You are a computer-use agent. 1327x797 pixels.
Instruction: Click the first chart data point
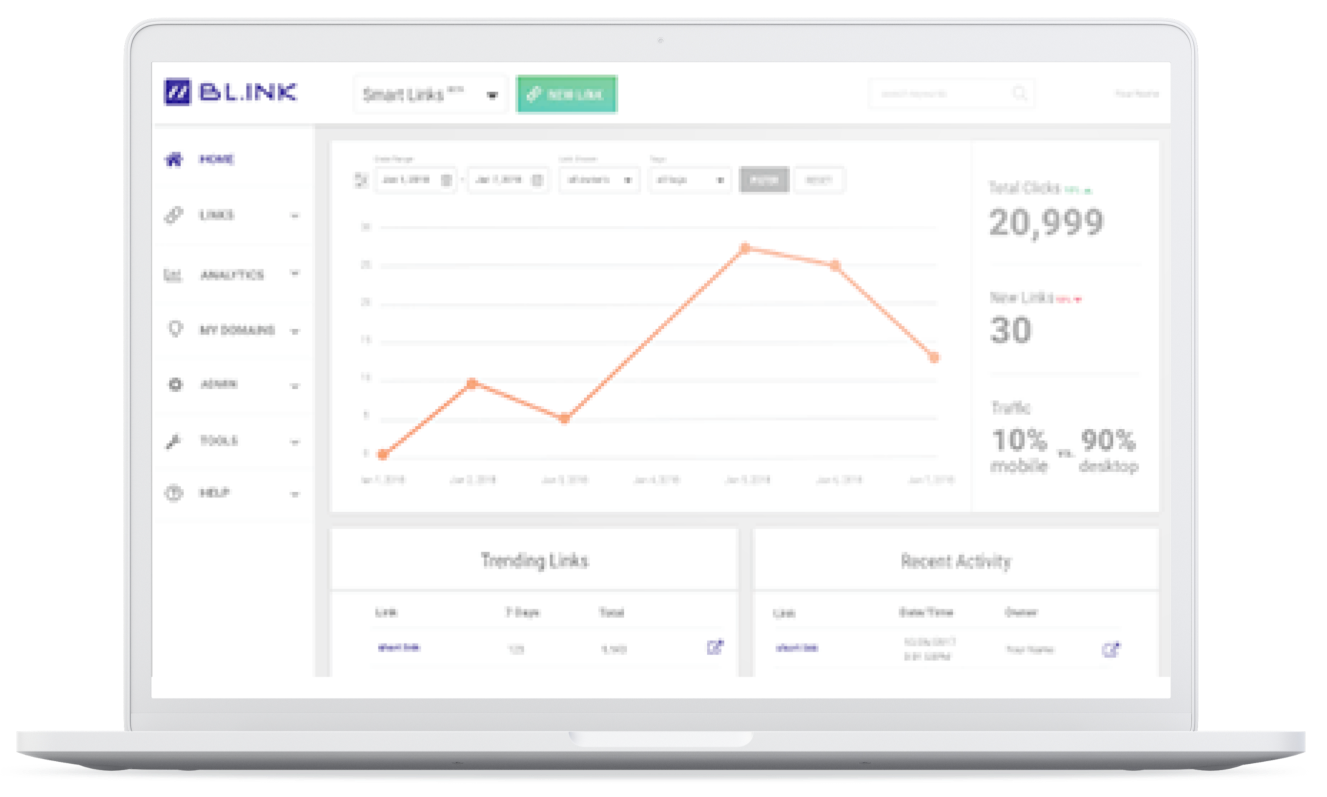[382, 455]
